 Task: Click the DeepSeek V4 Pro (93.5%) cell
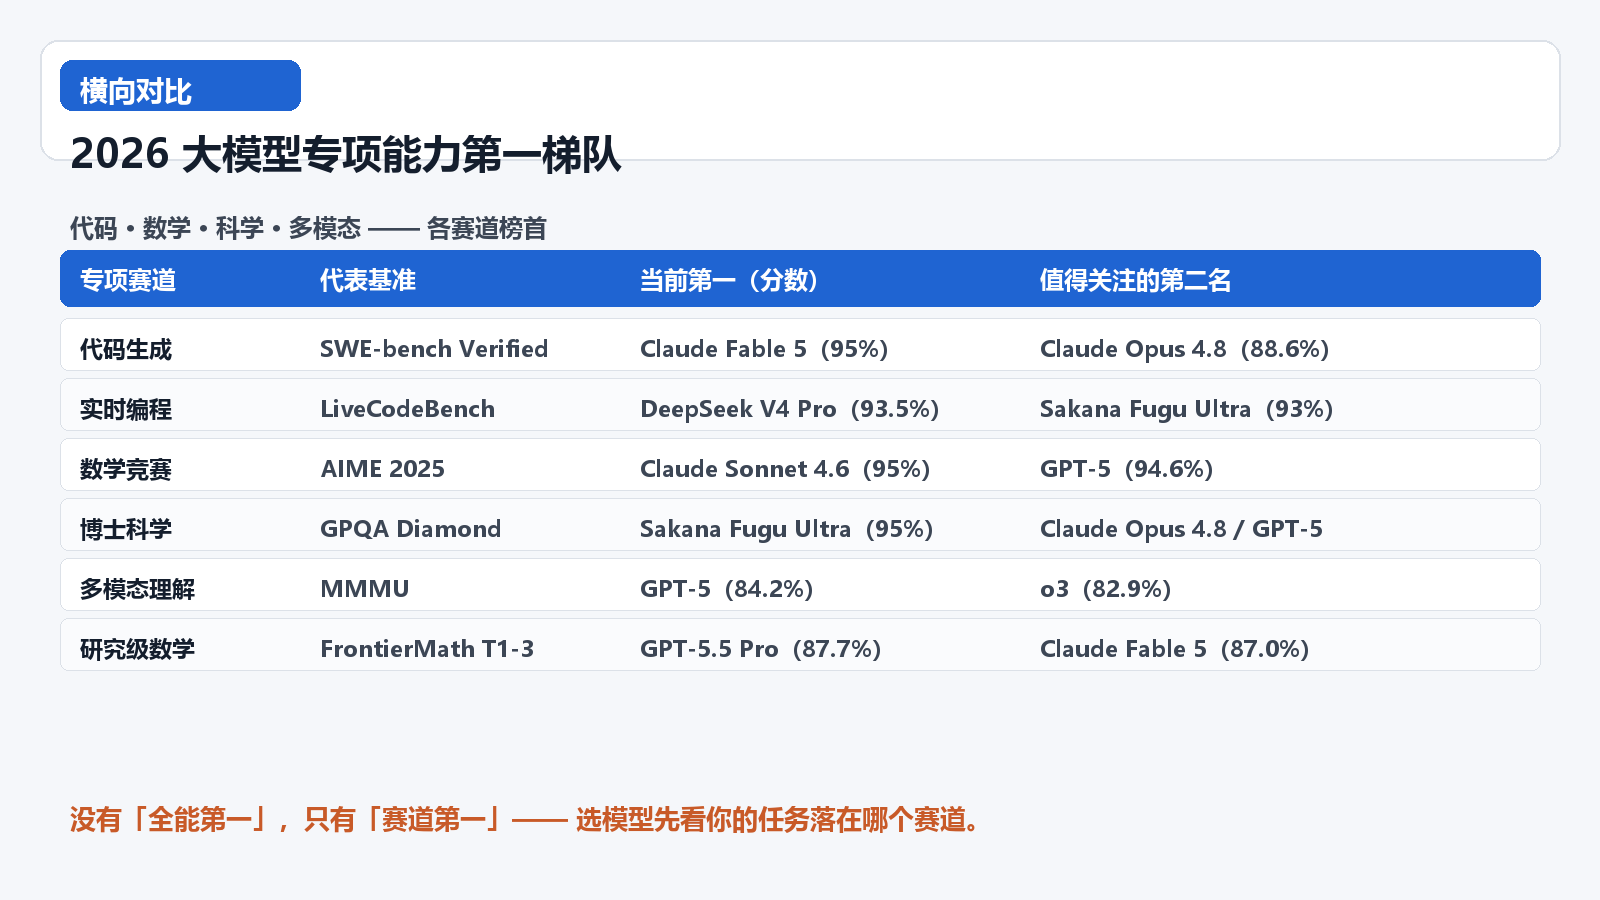pos(790,409)
